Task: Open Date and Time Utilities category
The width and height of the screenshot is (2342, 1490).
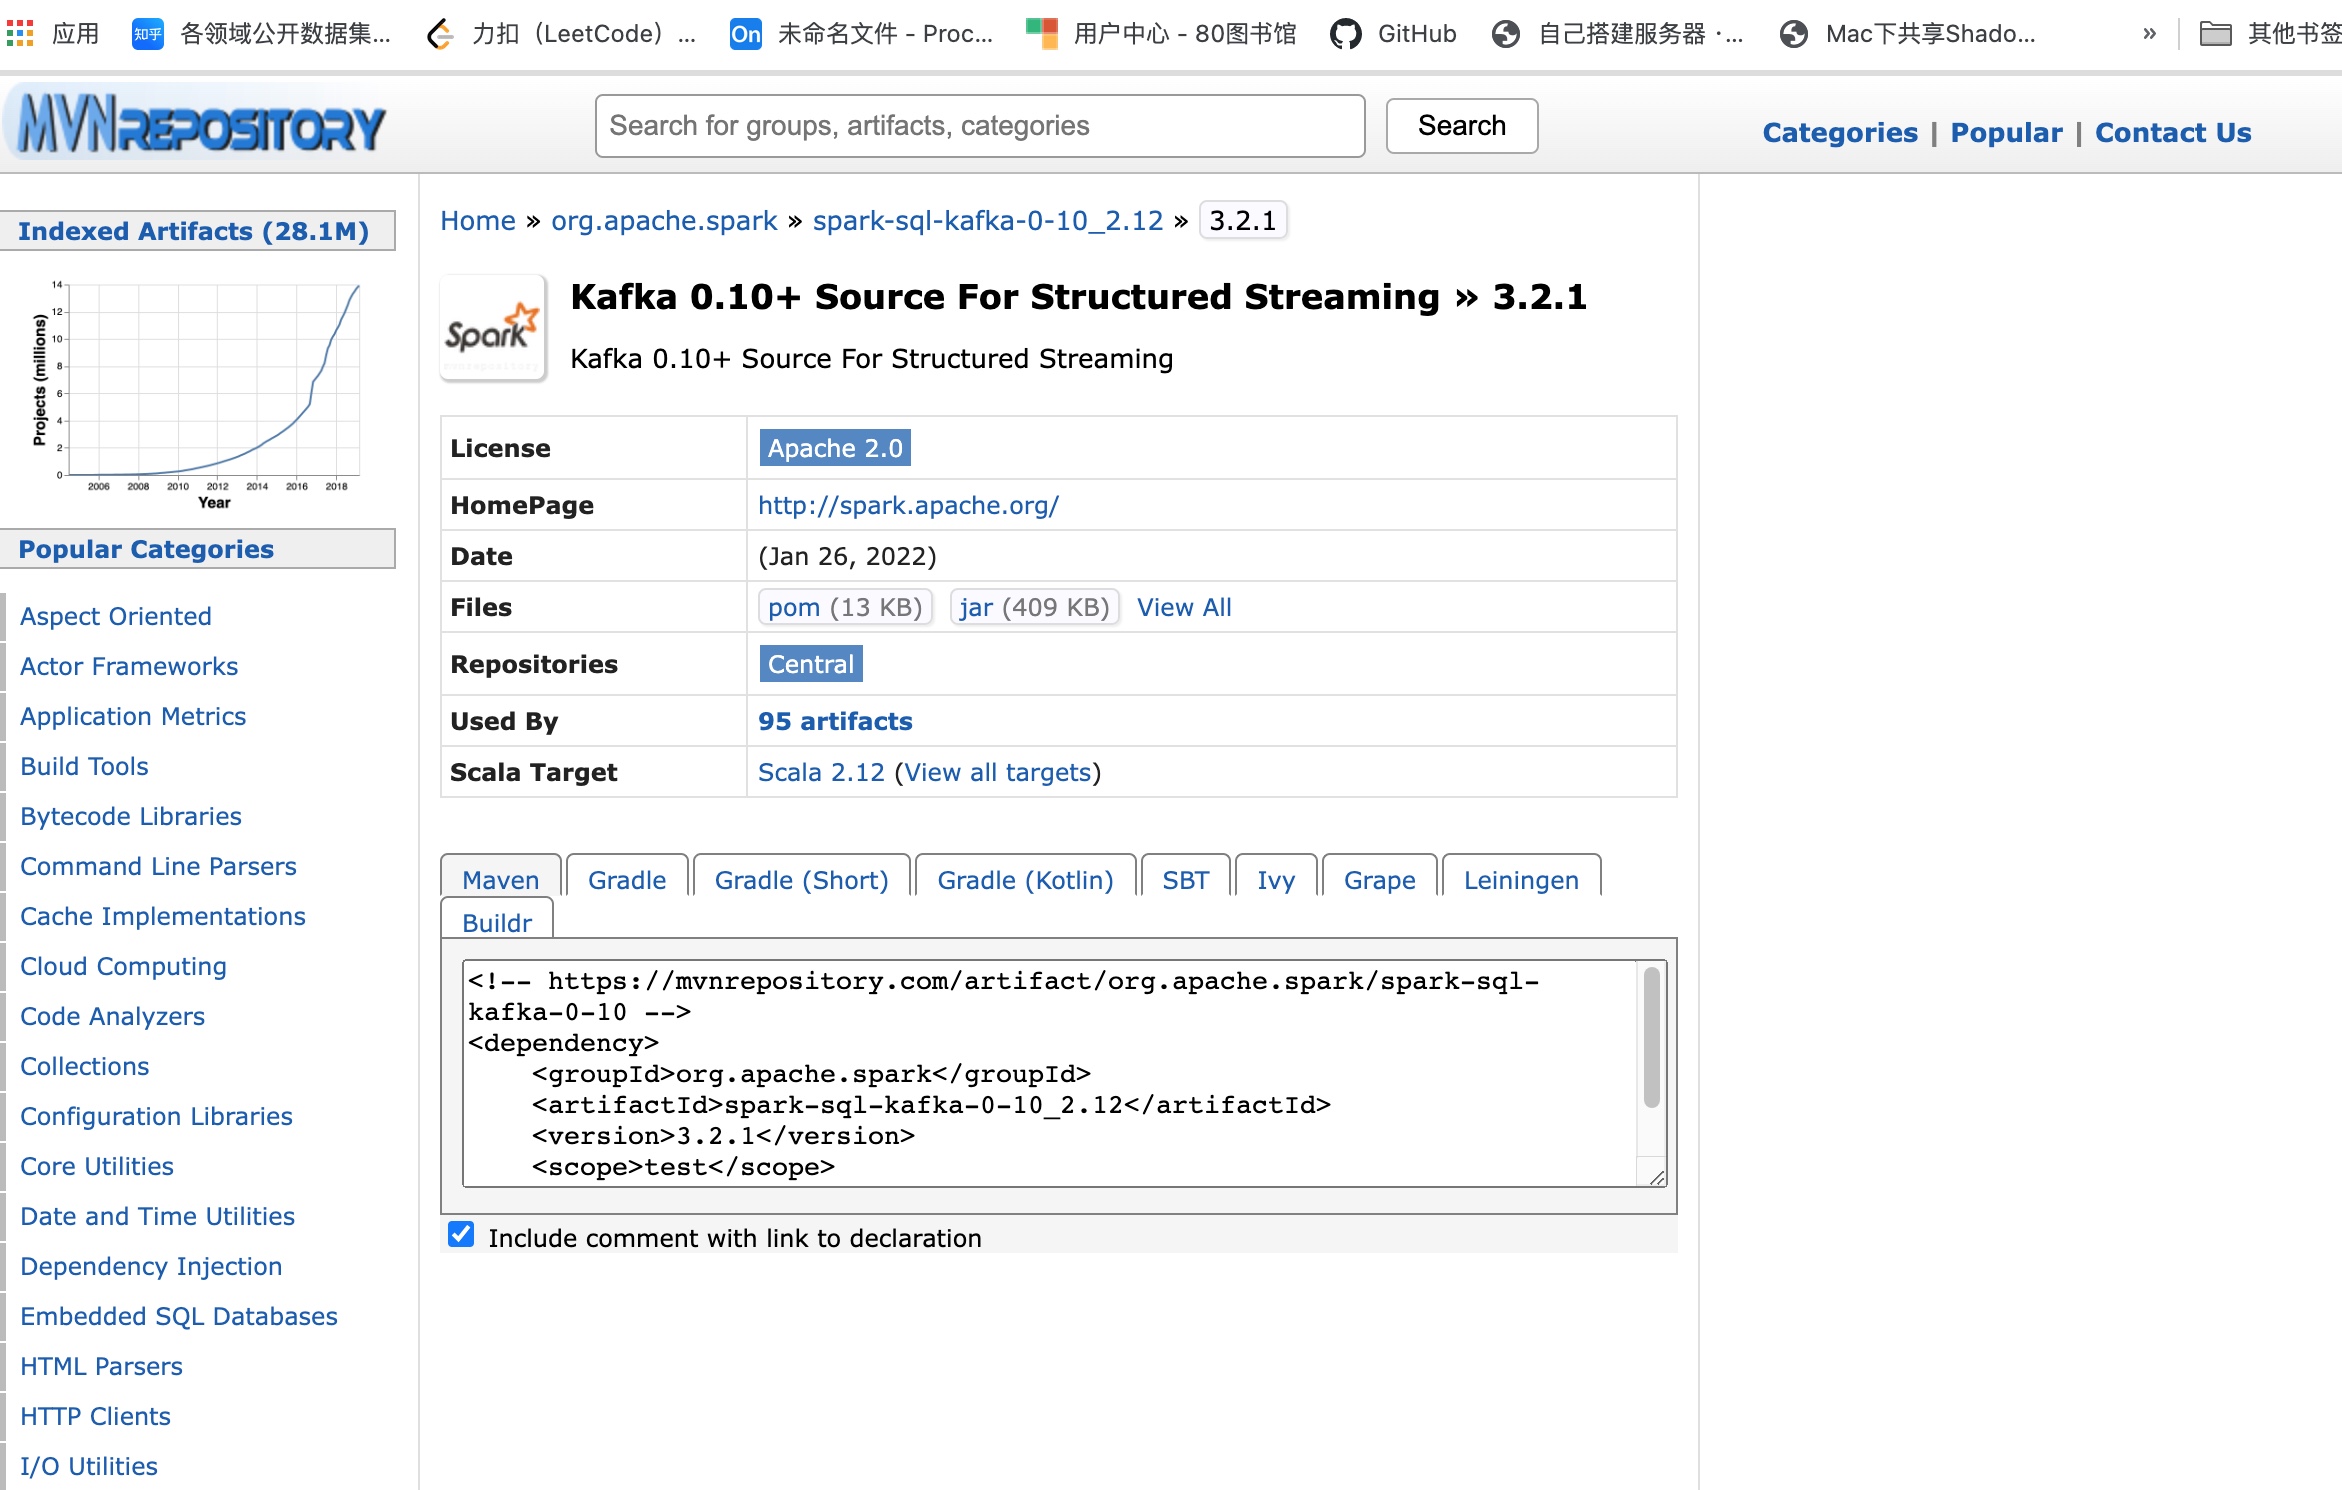Action: click(x=157, y=1216)
